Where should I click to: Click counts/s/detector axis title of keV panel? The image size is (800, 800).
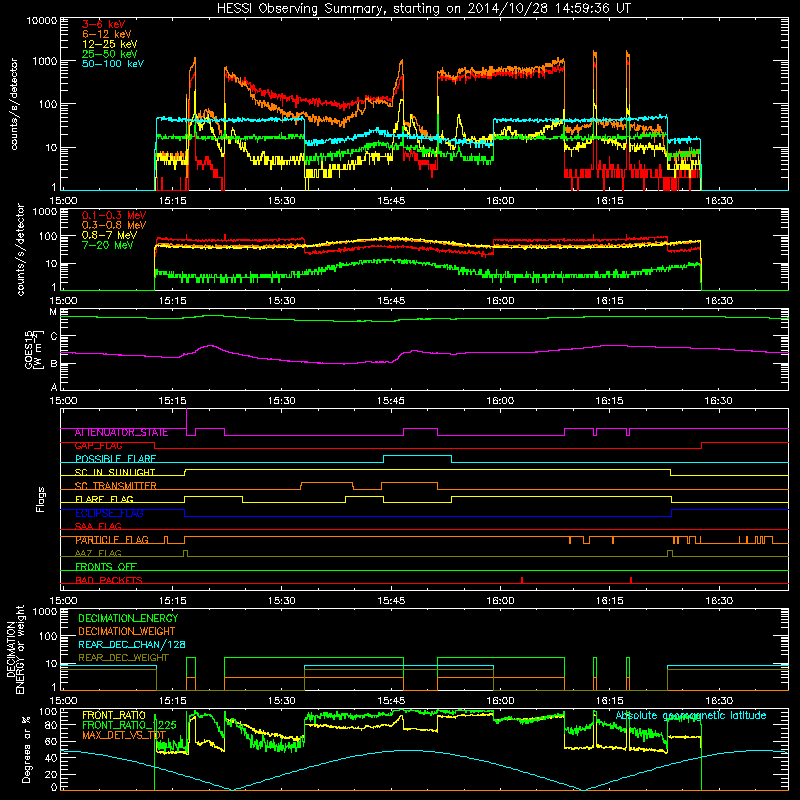(14, 104)
